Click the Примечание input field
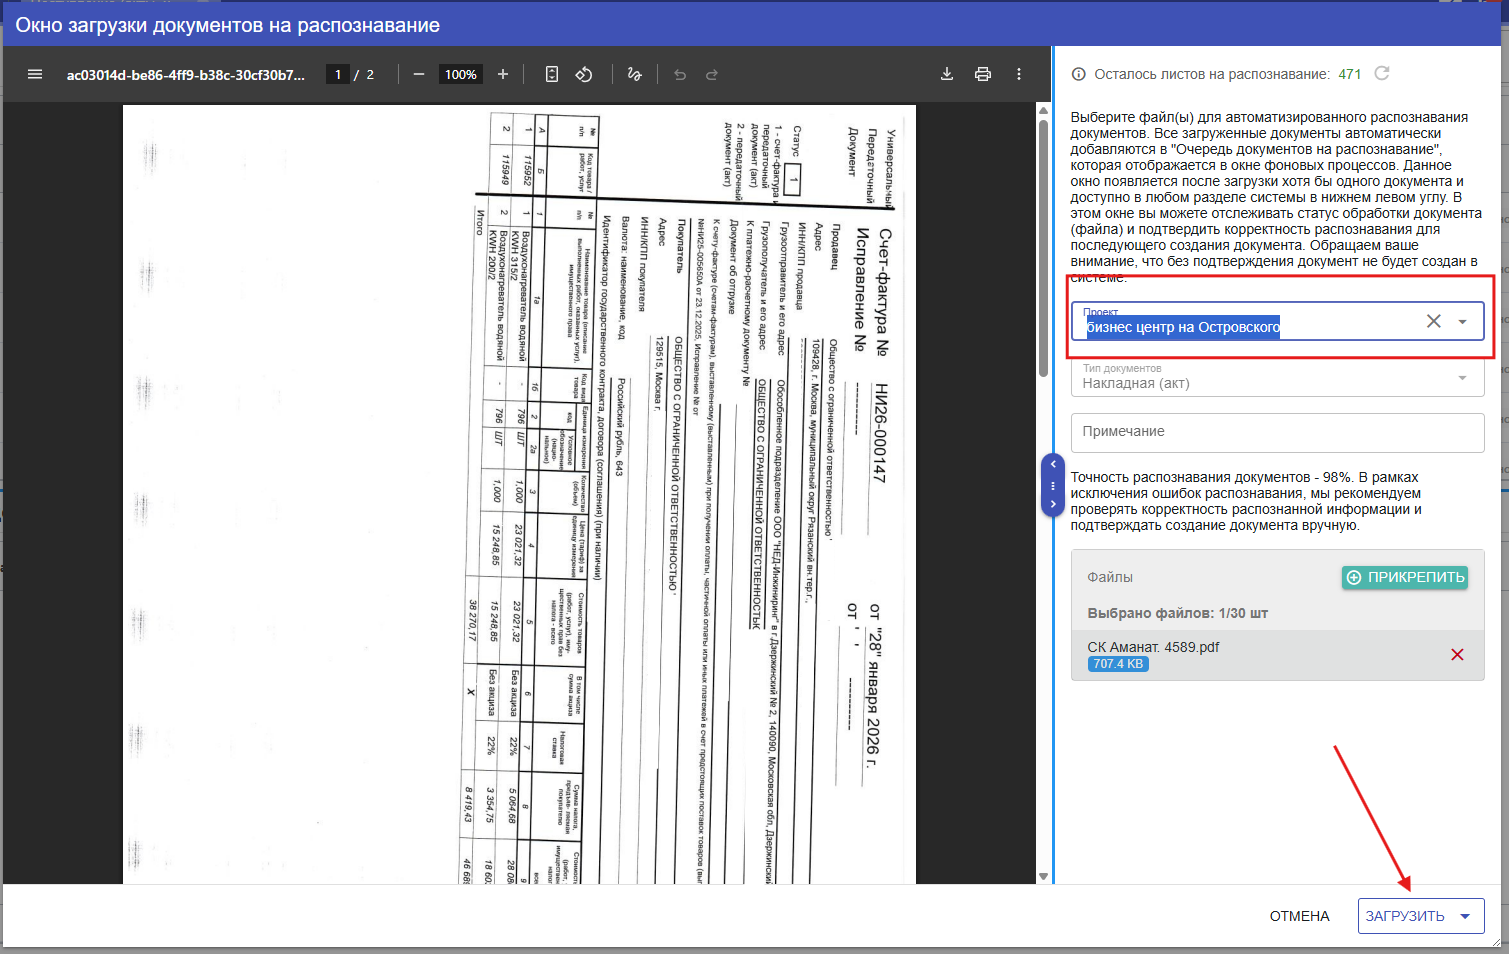 (1277, 432)
